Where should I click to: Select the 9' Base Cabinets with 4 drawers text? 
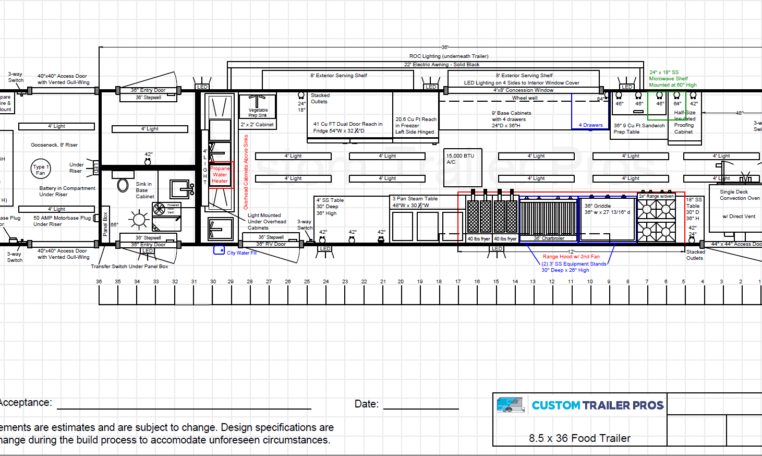511,119
